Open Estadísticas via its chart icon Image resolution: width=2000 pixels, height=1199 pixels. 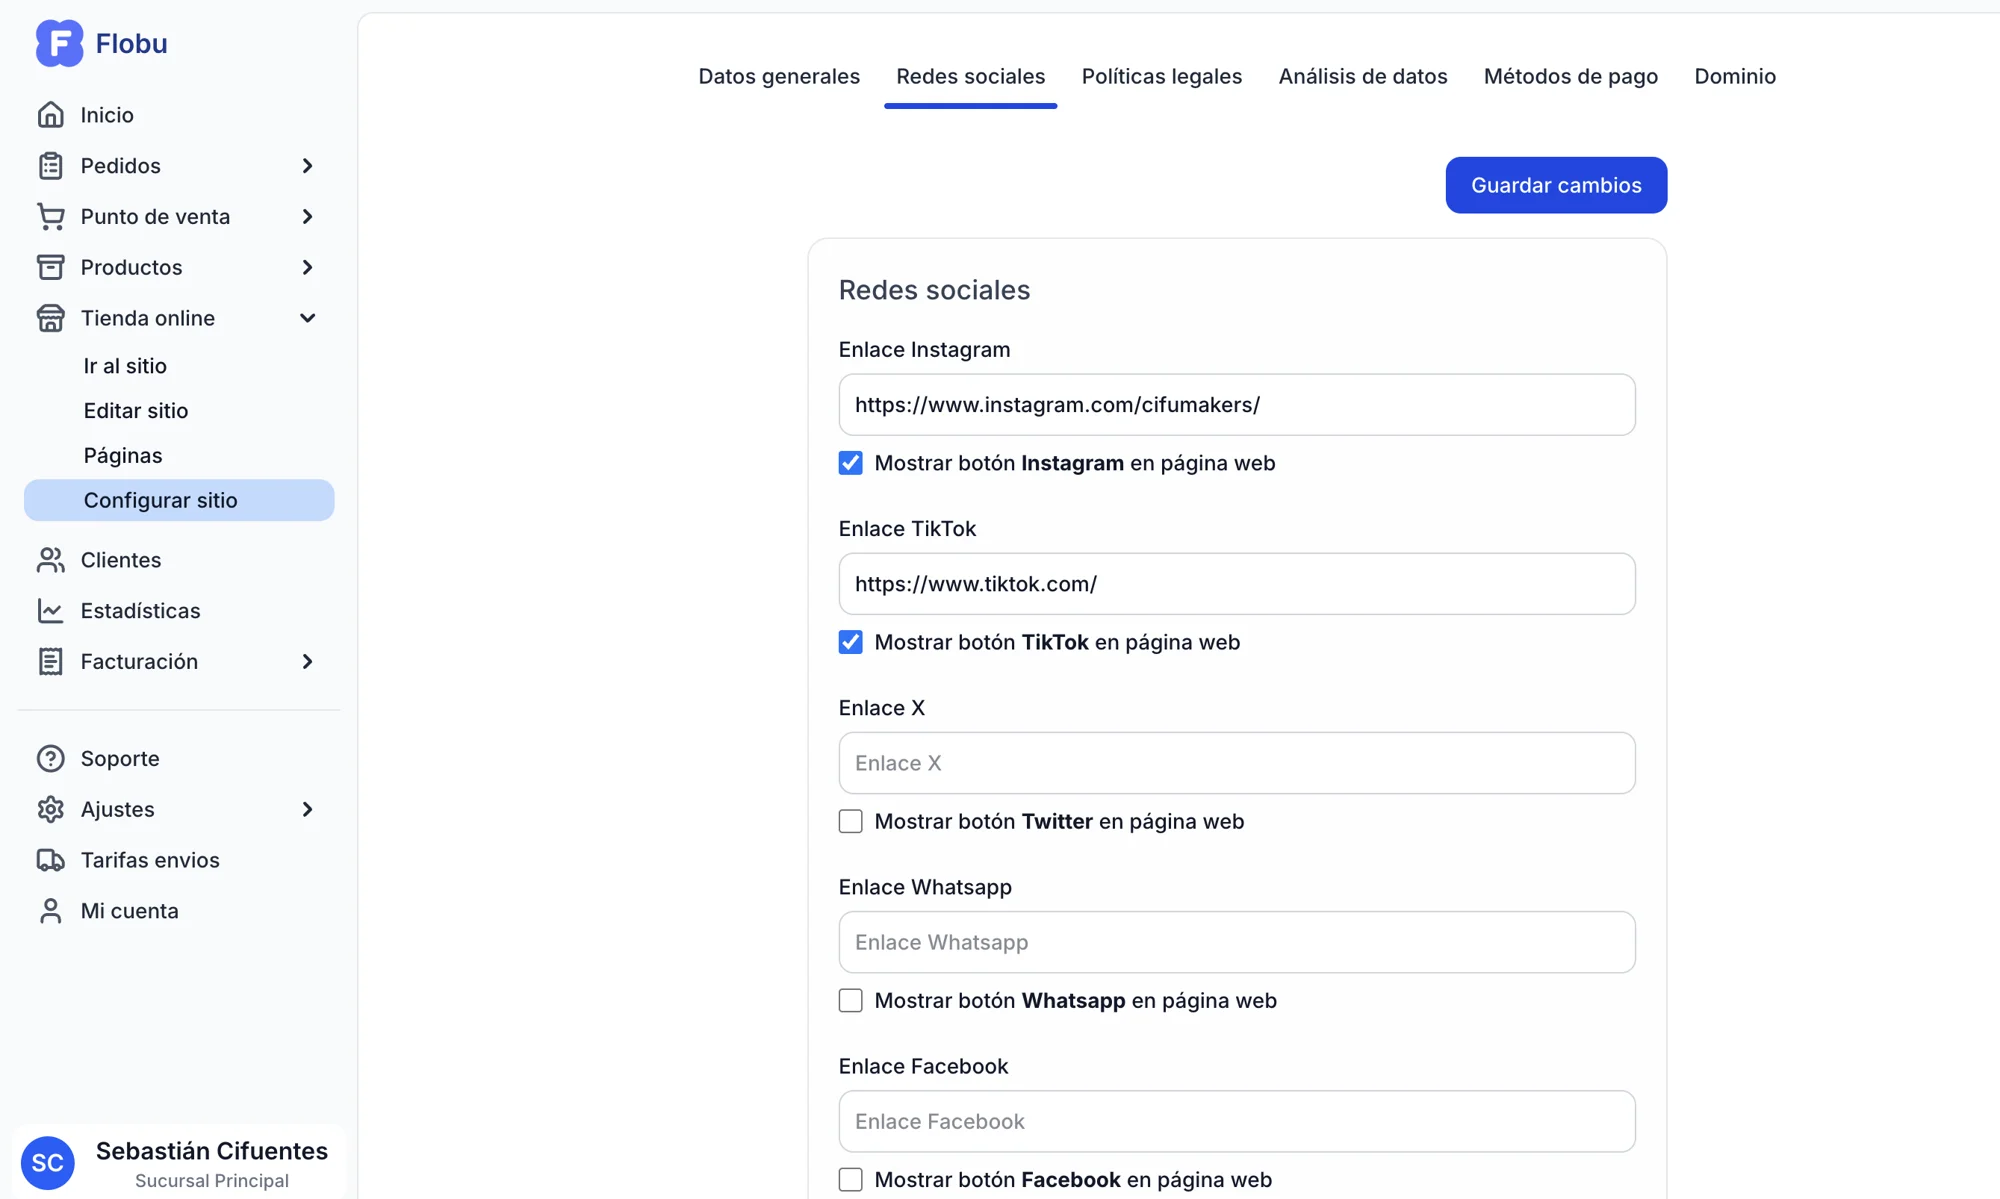(x=50, y=611)
